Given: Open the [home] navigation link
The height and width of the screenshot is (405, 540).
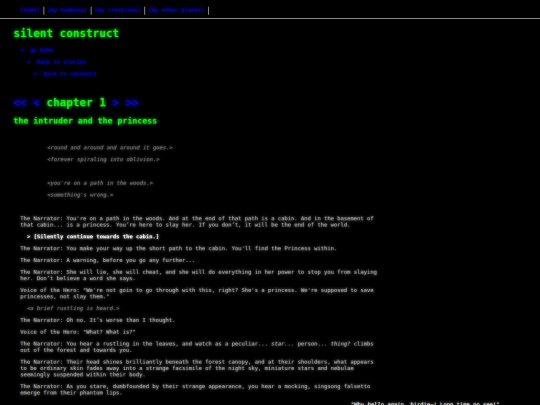Looking at the screenshot, I should point(30,10).
